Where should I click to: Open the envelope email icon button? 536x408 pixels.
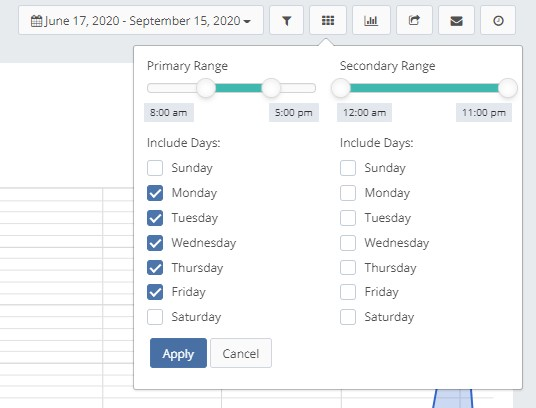pos(456,21)
